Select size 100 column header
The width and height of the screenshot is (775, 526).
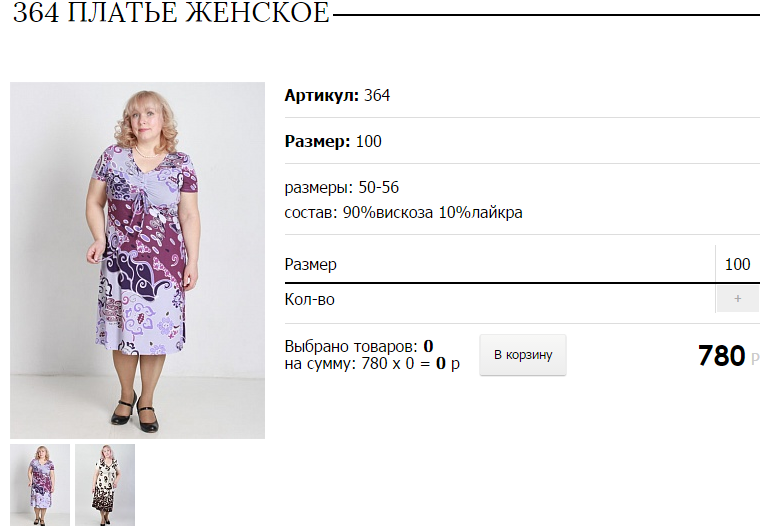coord(737,264)
